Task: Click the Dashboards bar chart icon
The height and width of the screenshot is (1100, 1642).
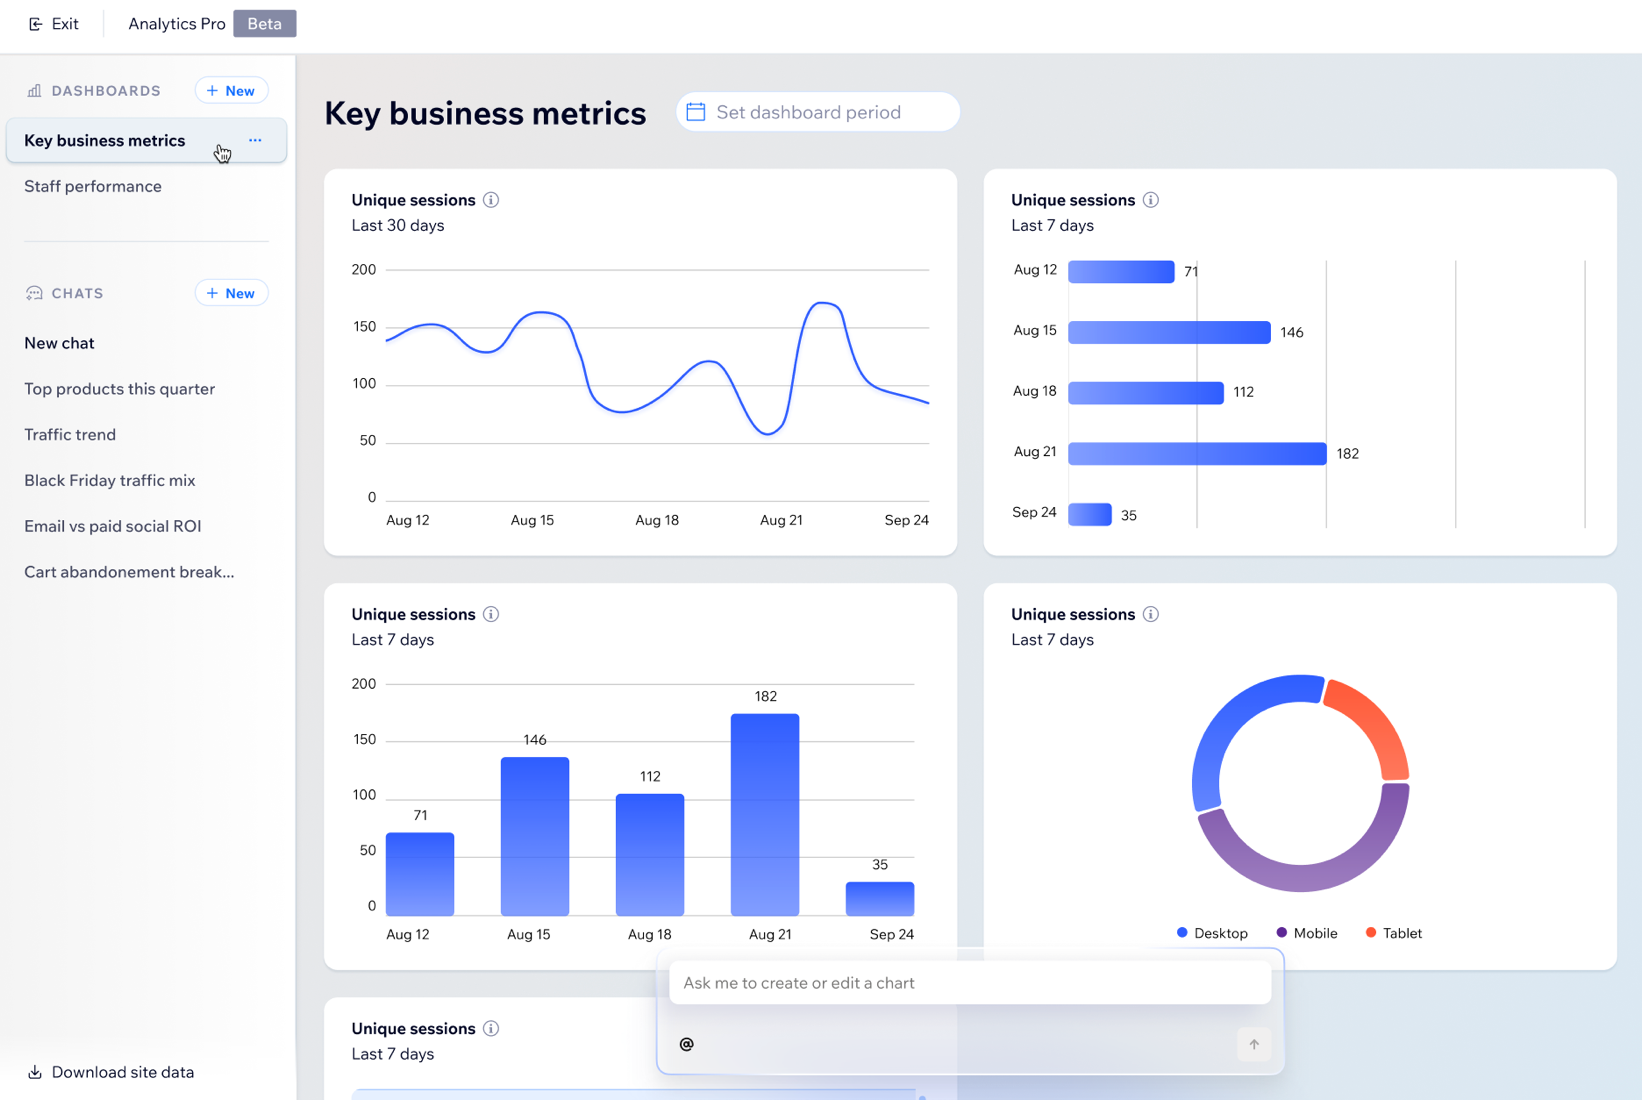Action: 34,91
